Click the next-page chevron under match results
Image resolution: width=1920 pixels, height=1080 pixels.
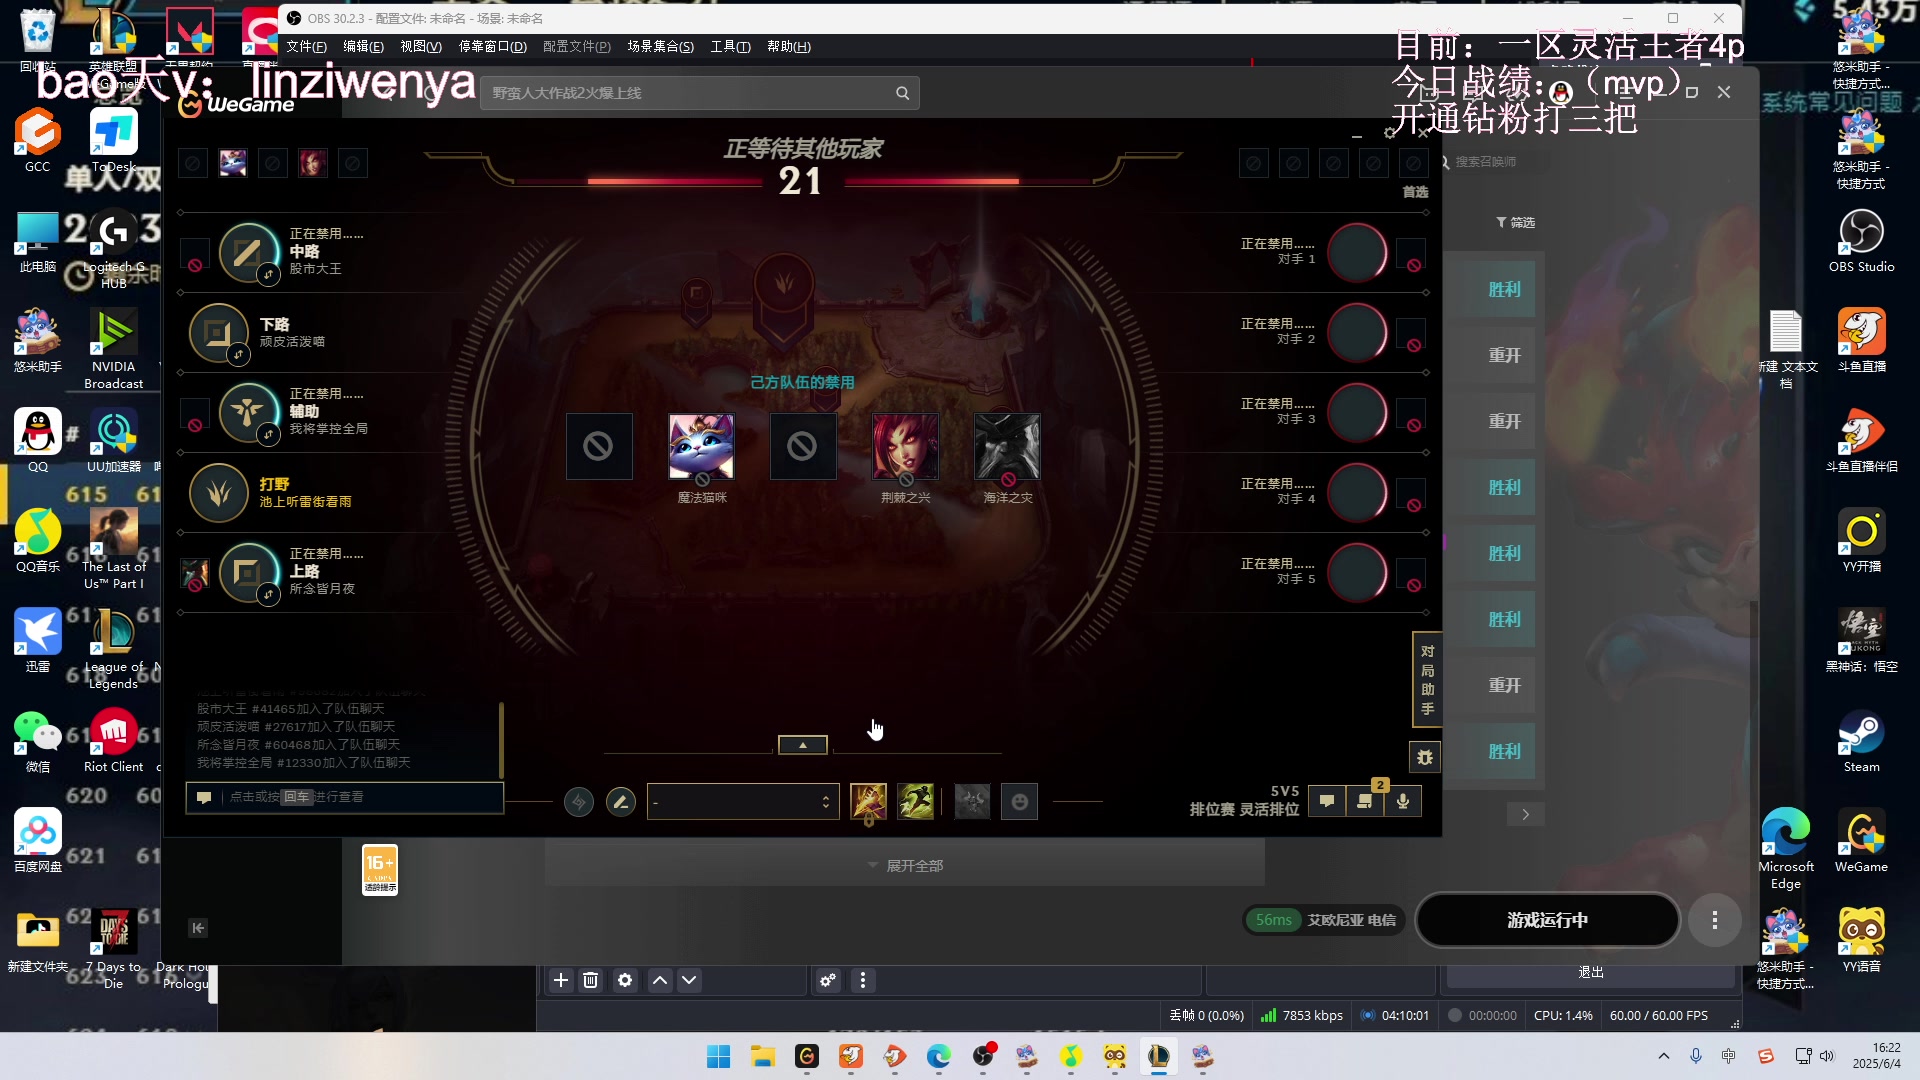tap(1525, 814)
